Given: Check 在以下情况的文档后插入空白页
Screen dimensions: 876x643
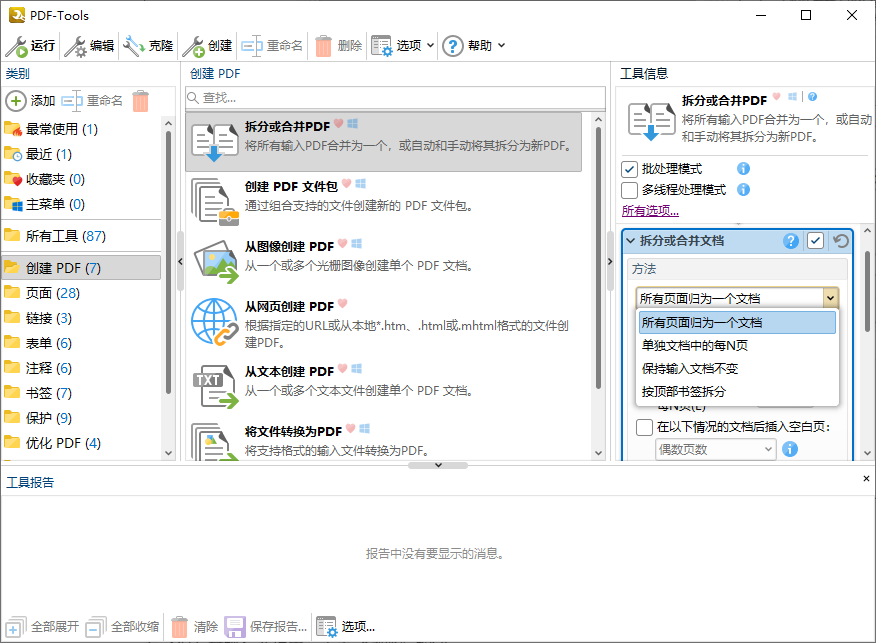Looking at the screenshot, I should (x=645, y=427).
